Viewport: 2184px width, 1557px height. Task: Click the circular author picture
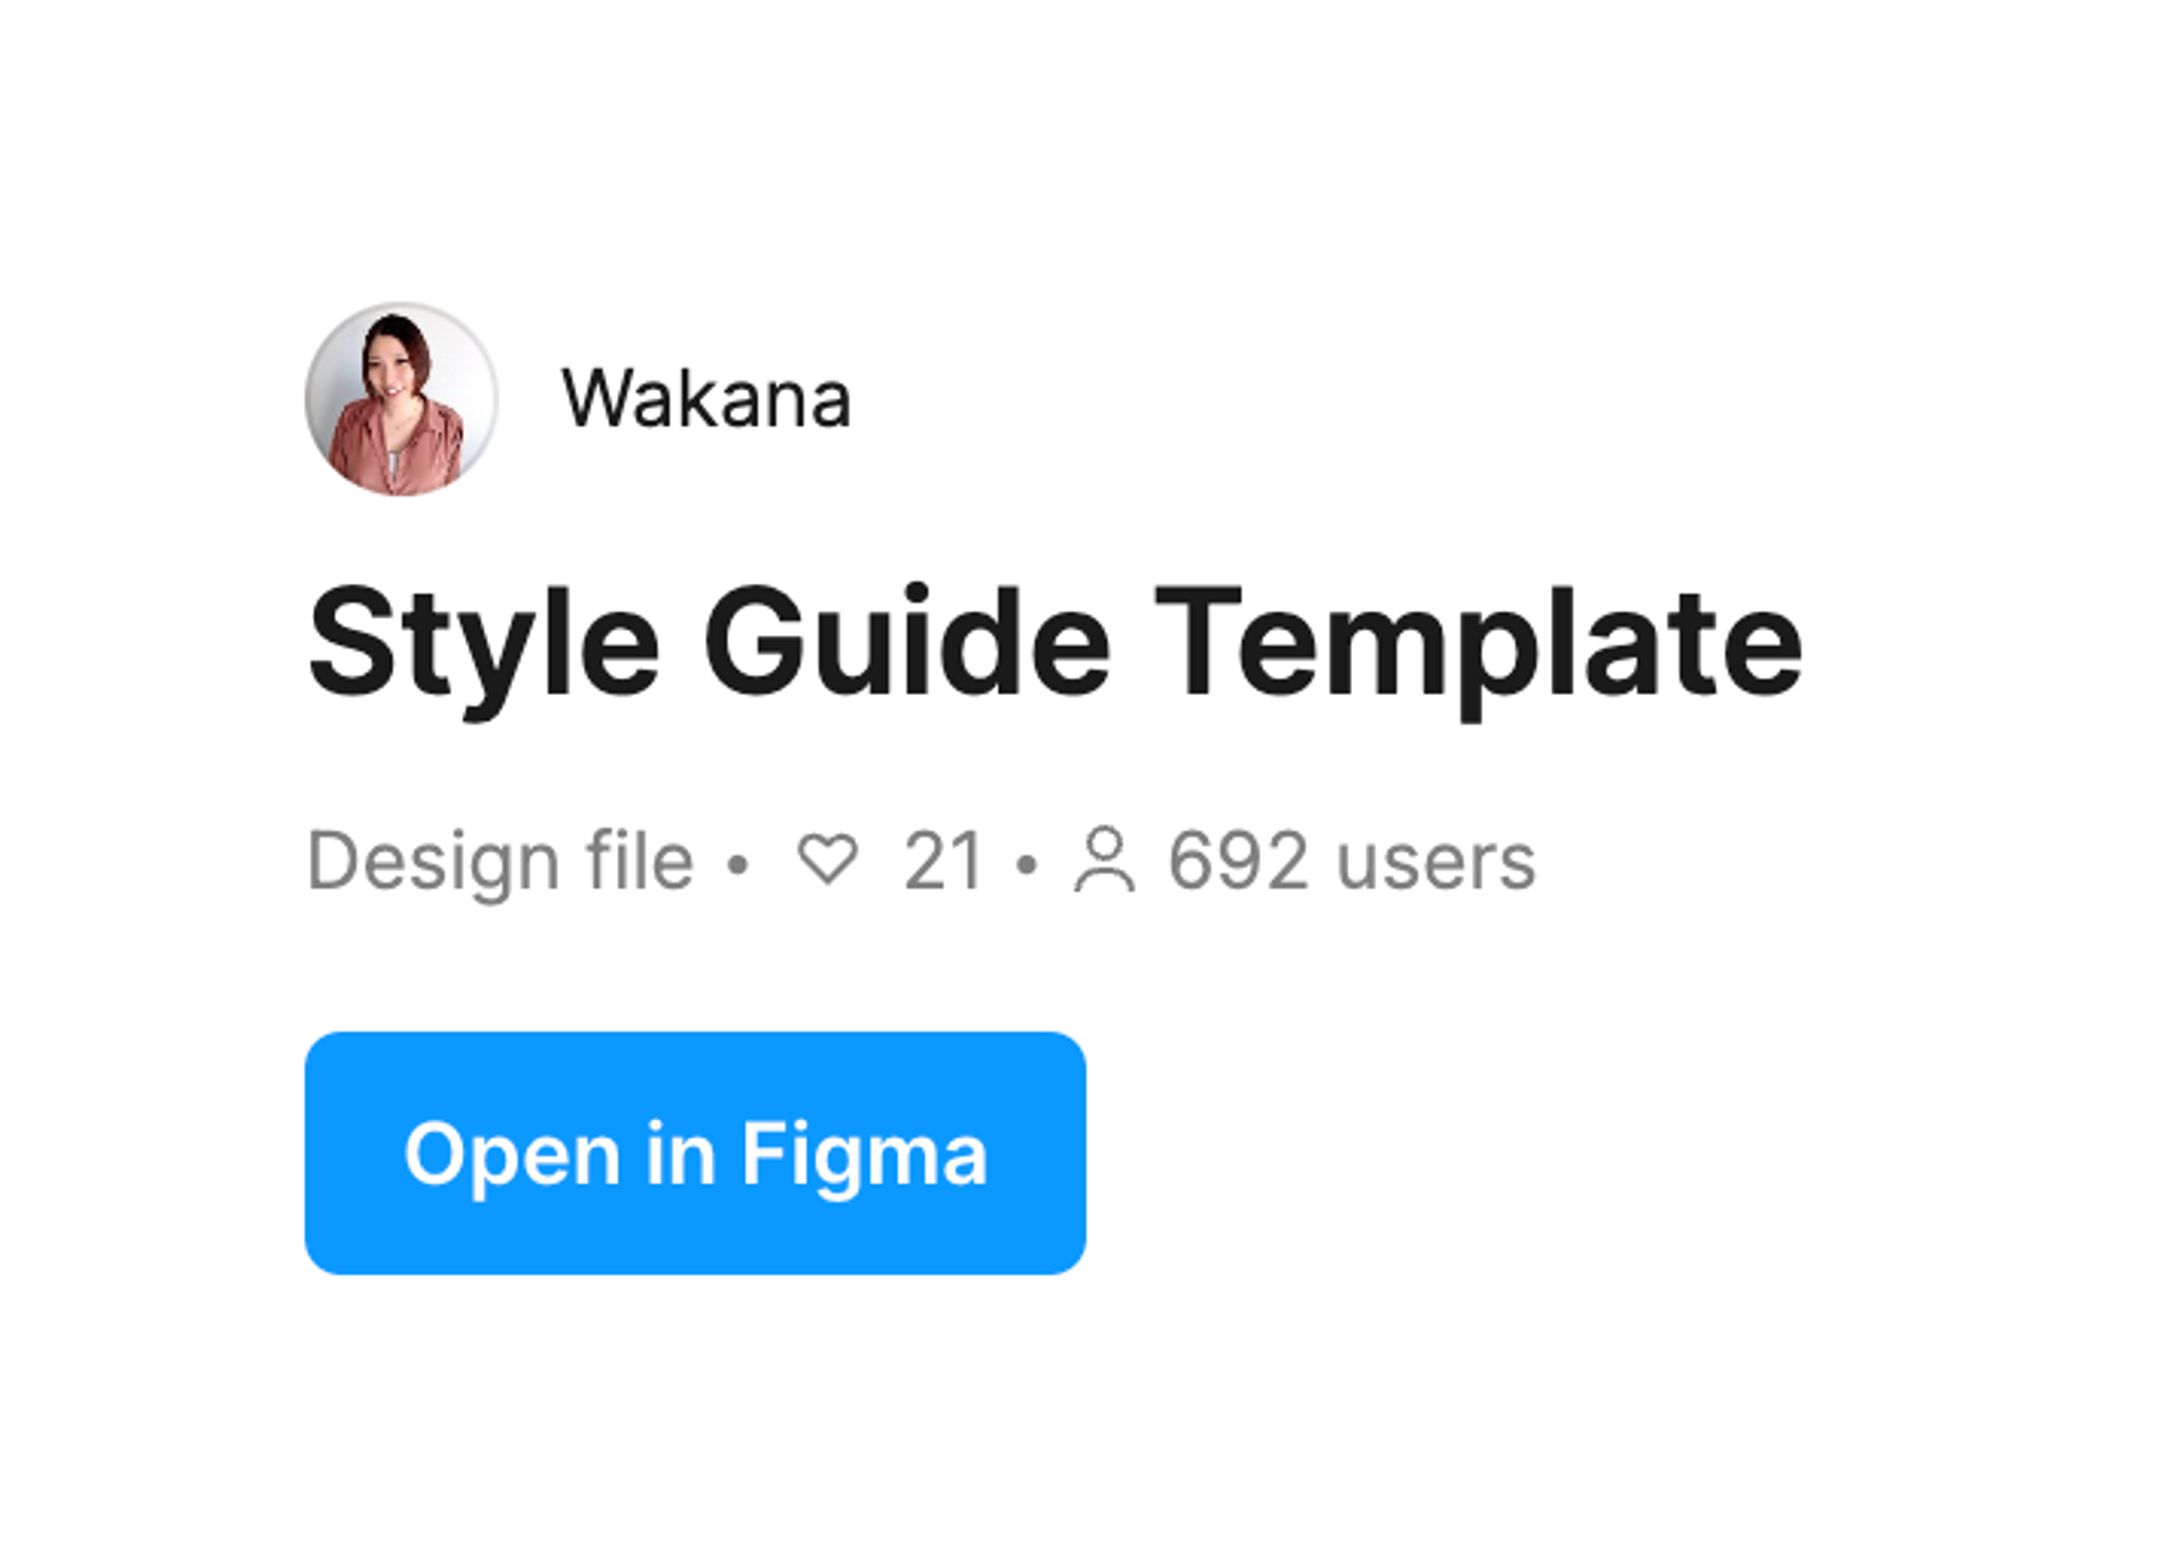tap(401, 399)
